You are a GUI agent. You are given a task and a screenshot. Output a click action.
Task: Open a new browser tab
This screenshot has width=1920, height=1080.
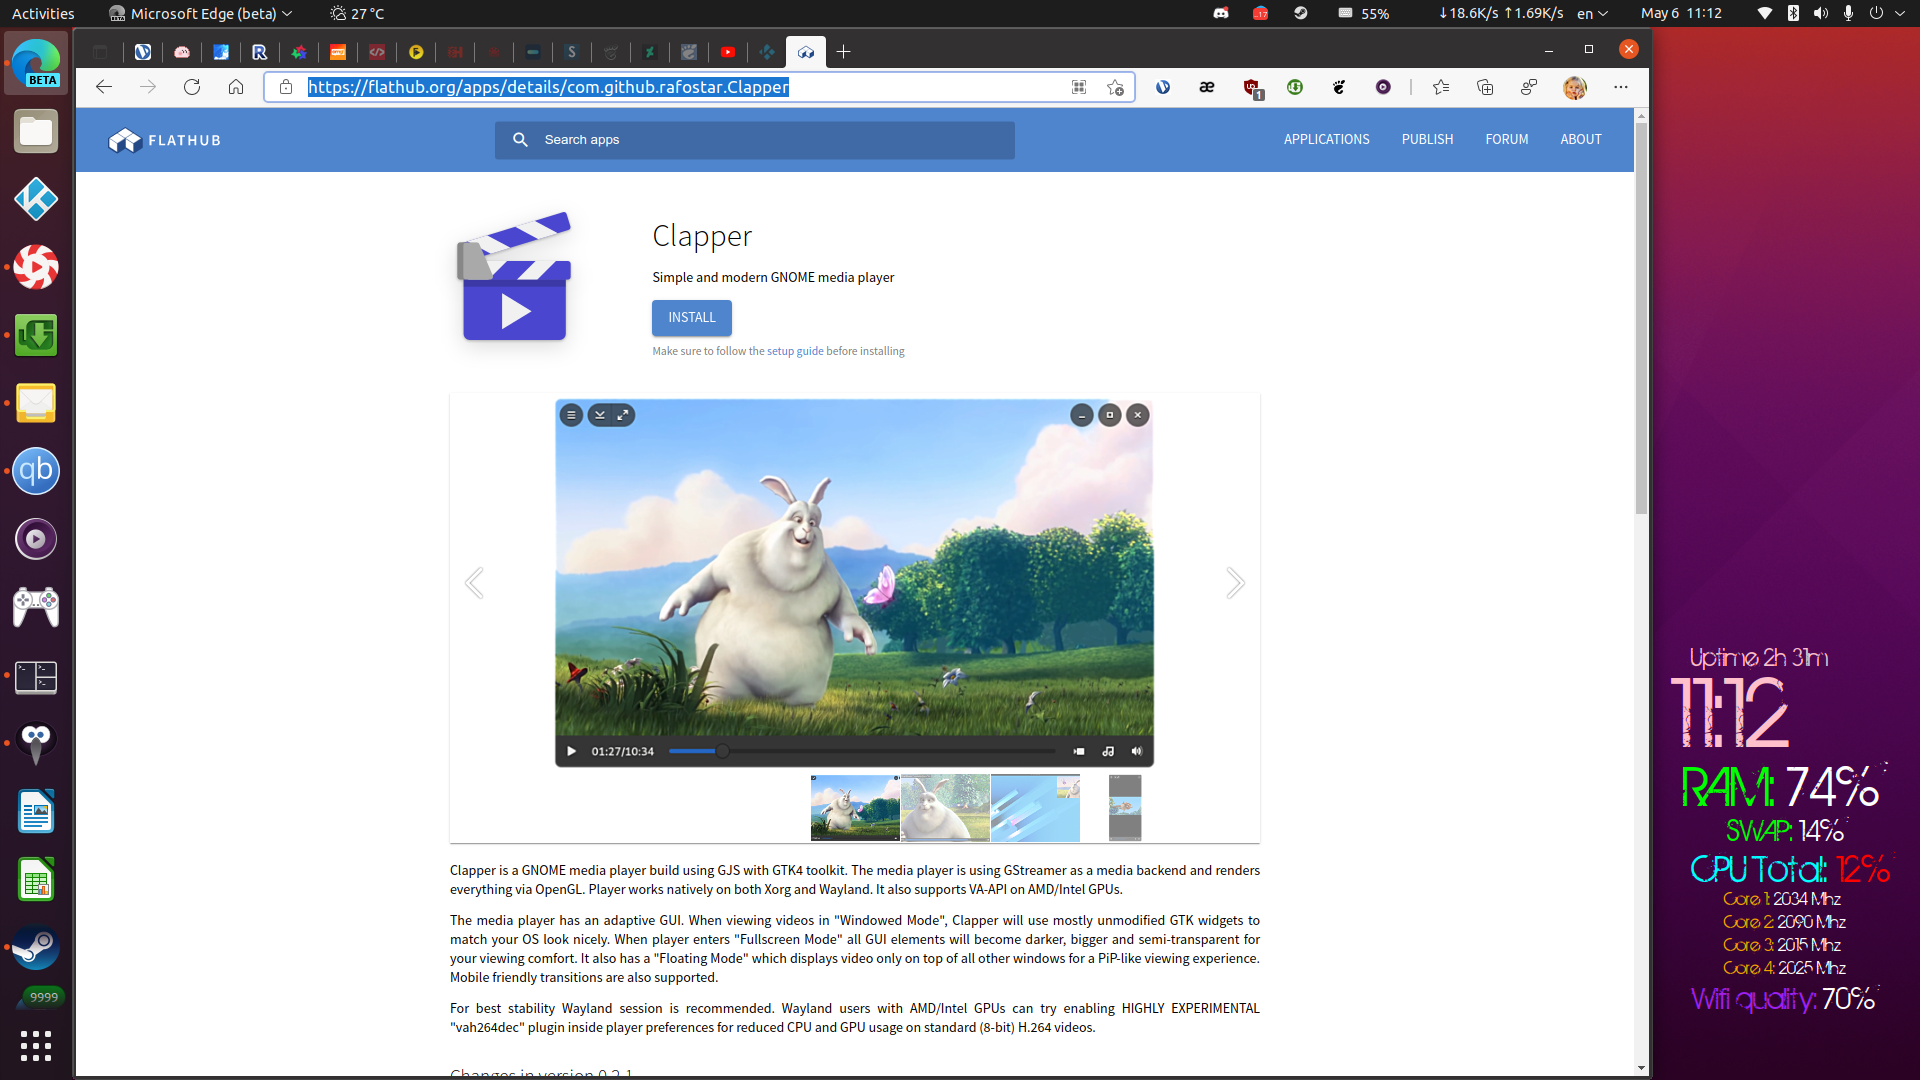pyautogui.click(x=844, y=52)
